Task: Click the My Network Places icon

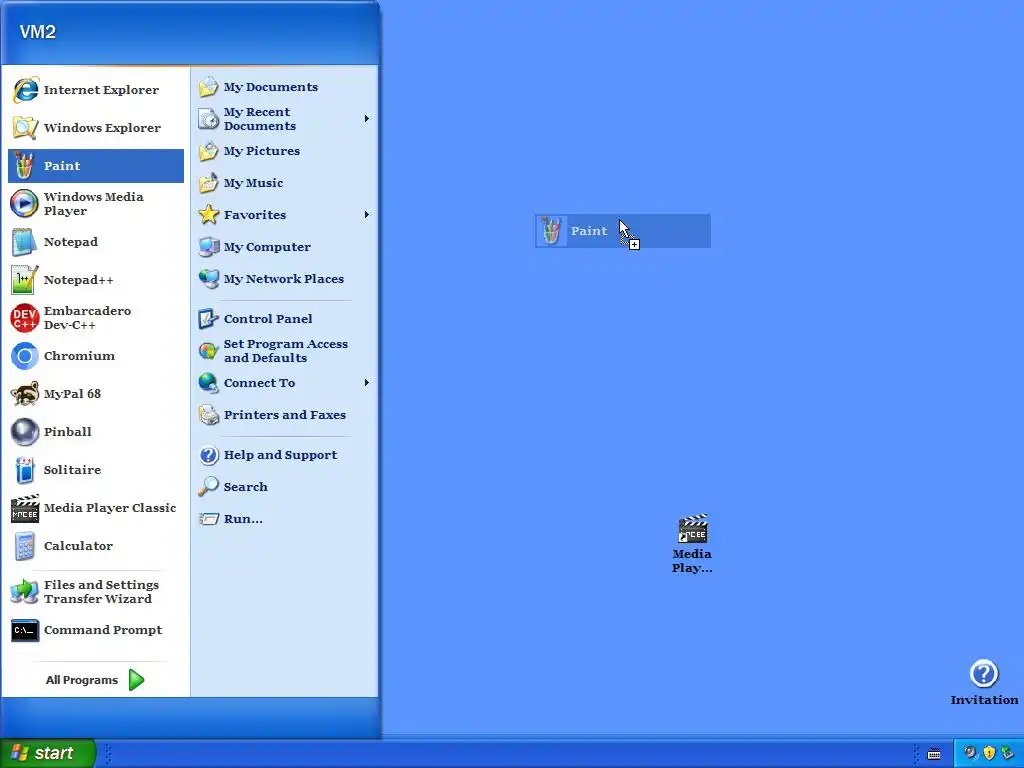Action: tap(208, 279)
